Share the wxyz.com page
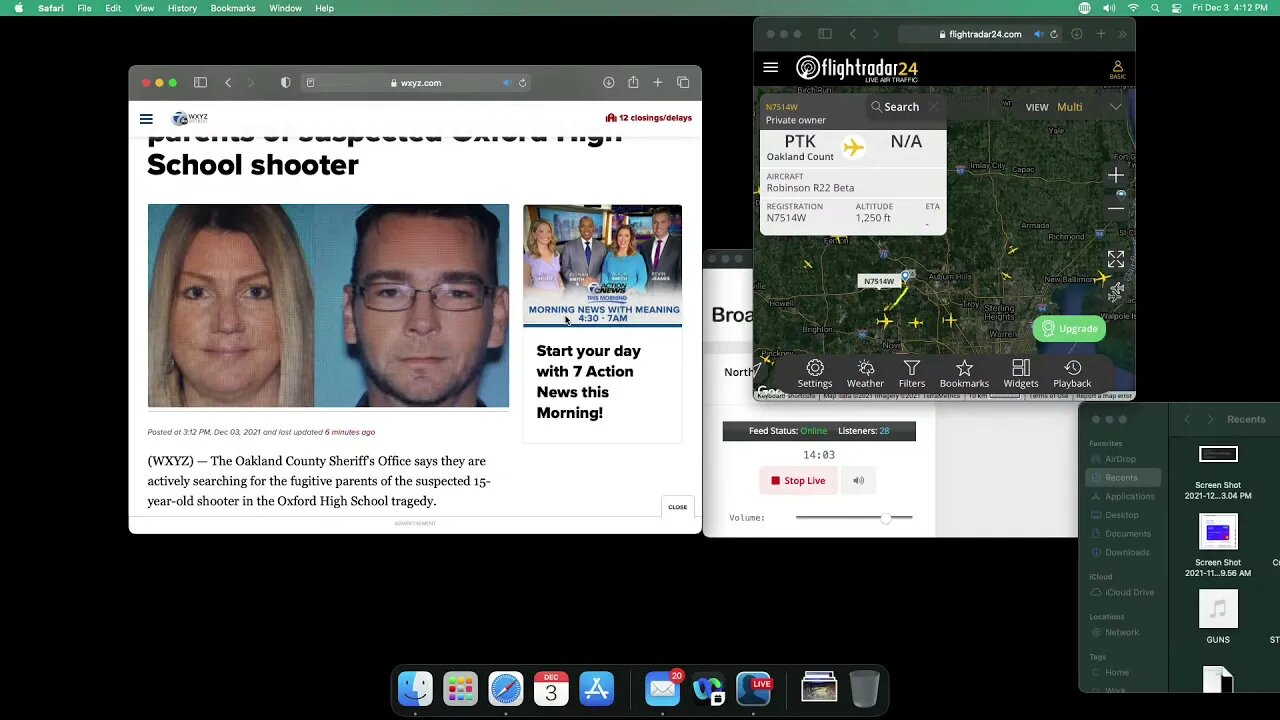Viewport: 1280px width, 720px height. (633, 83)
